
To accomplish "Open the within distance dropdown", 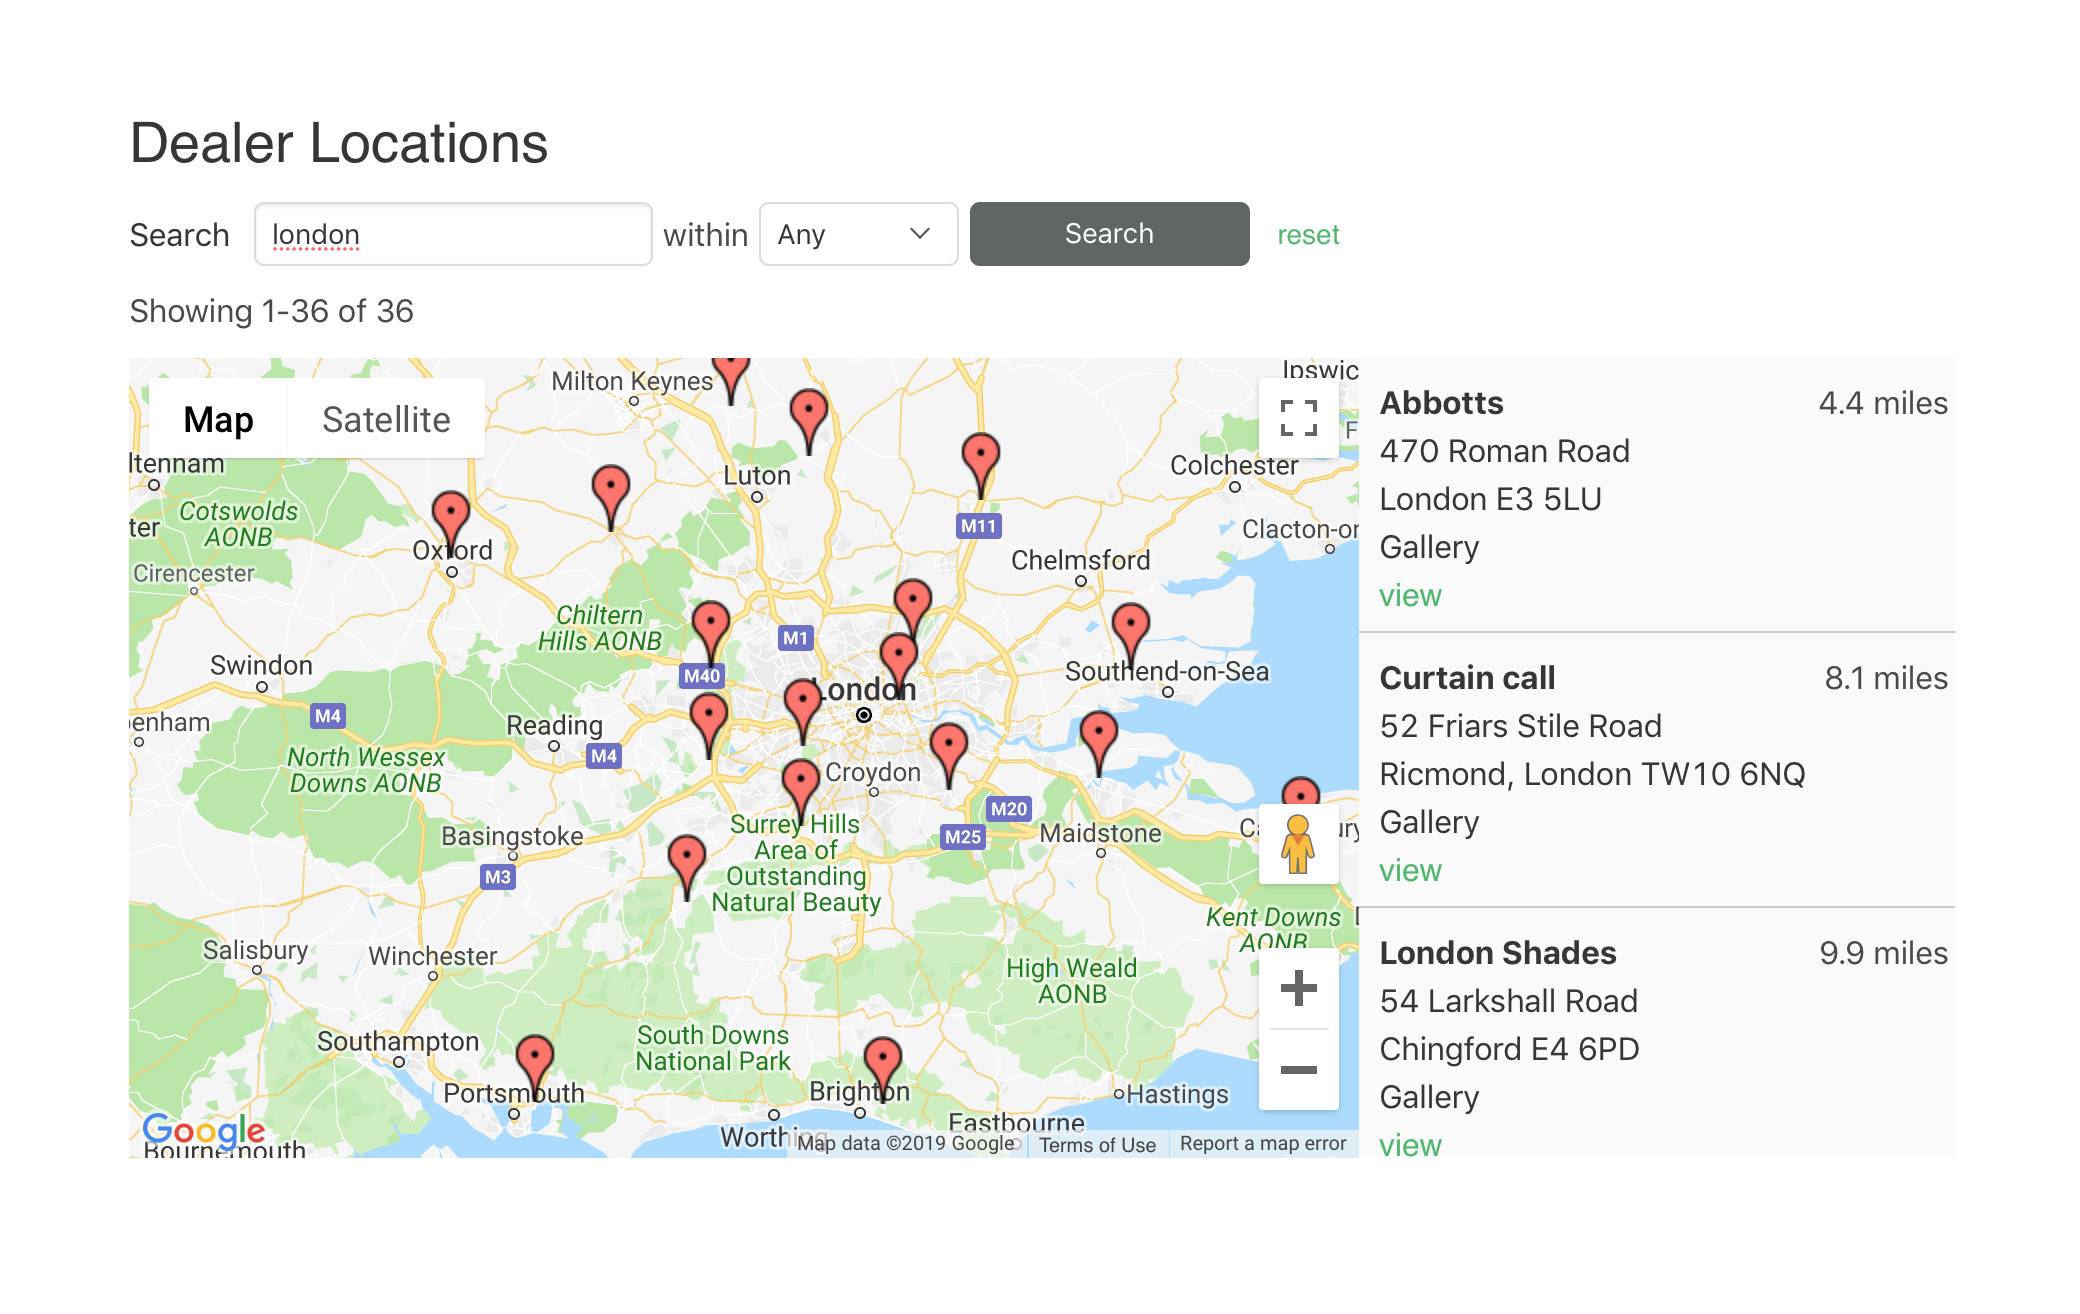I will coord(858,234).
